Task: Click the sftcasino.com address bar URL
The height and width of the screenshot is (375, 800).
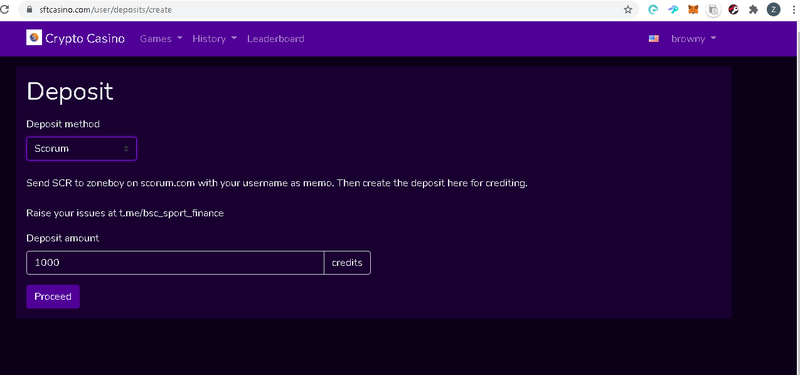Action: (x=106, y=10)
